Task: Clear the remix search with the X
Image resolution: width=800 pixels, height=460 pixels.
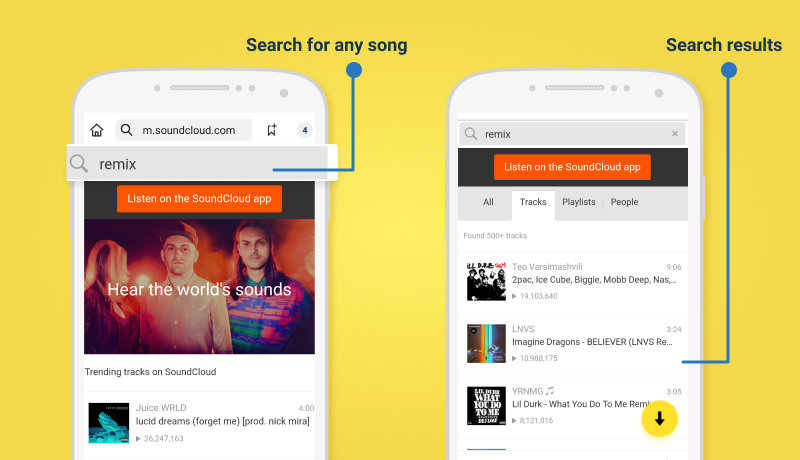Action: pos(675,134)
